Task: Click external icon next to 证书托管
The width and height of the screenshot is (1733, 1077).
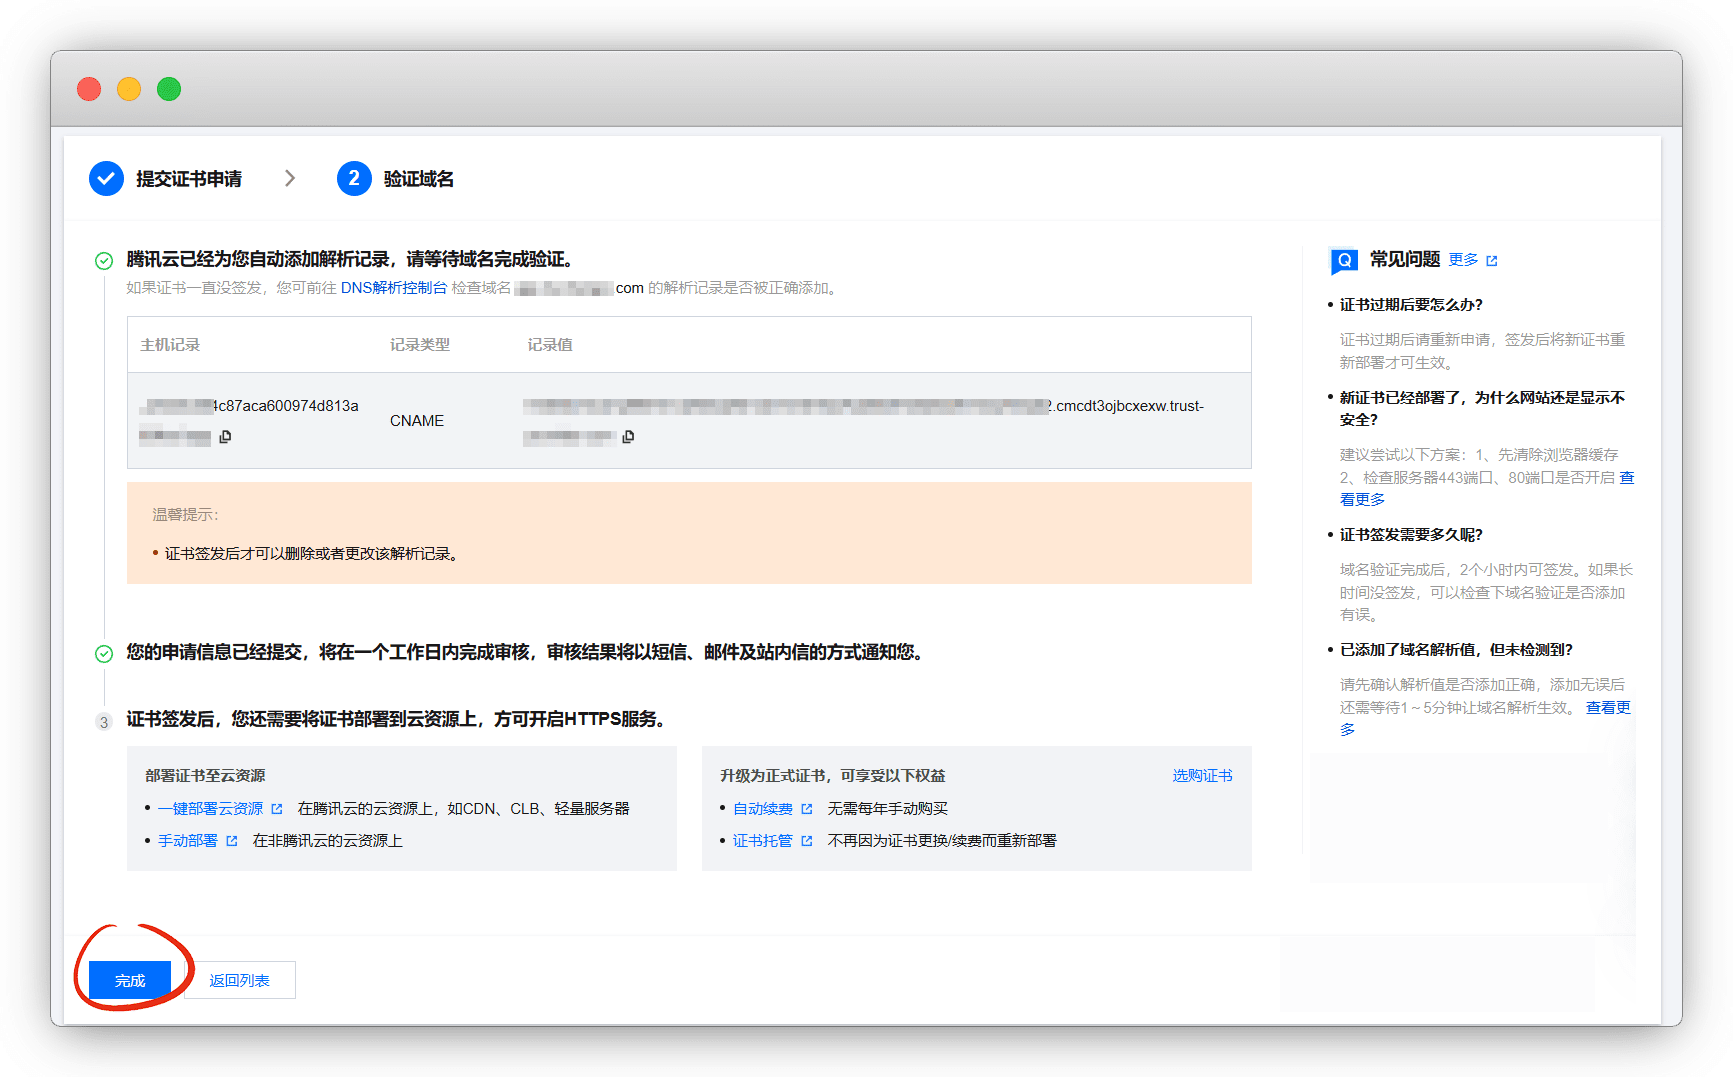Action: click(807, 841)
